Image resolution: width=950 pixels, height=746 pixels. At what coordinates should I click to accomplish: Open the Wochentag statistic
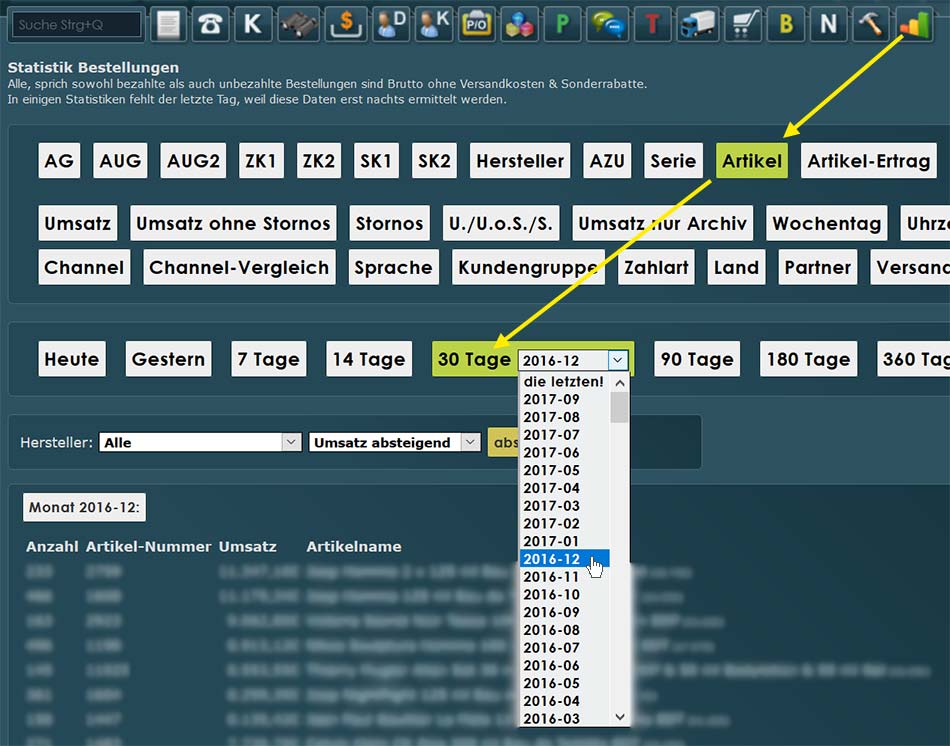coord(827,223)
